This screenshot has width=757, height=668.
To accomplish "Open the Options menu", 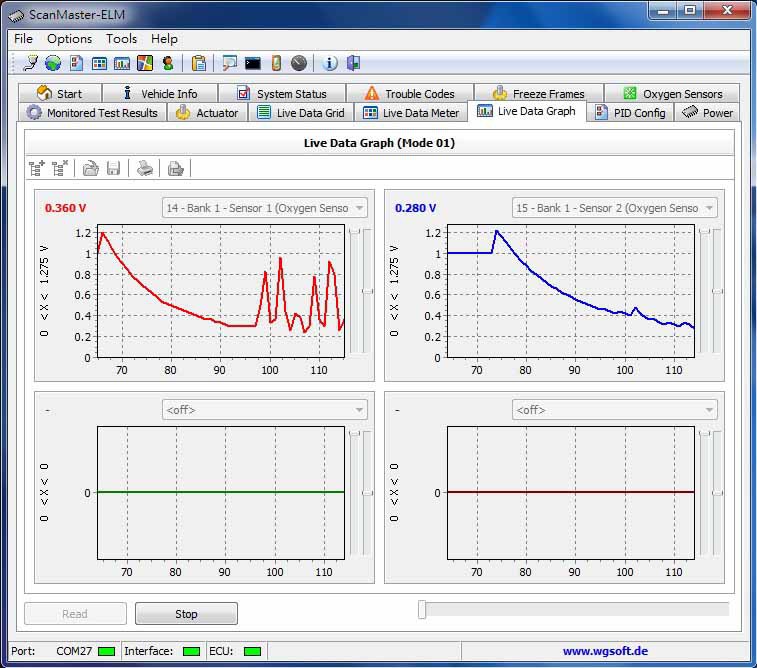I will tap(69, 39).
